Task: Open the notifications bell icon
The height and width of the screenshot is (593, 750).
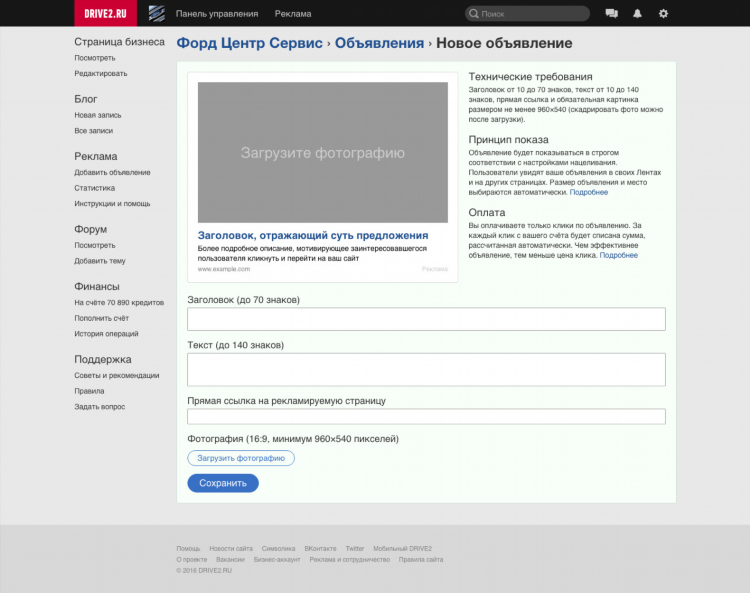Action: point(637,13)
